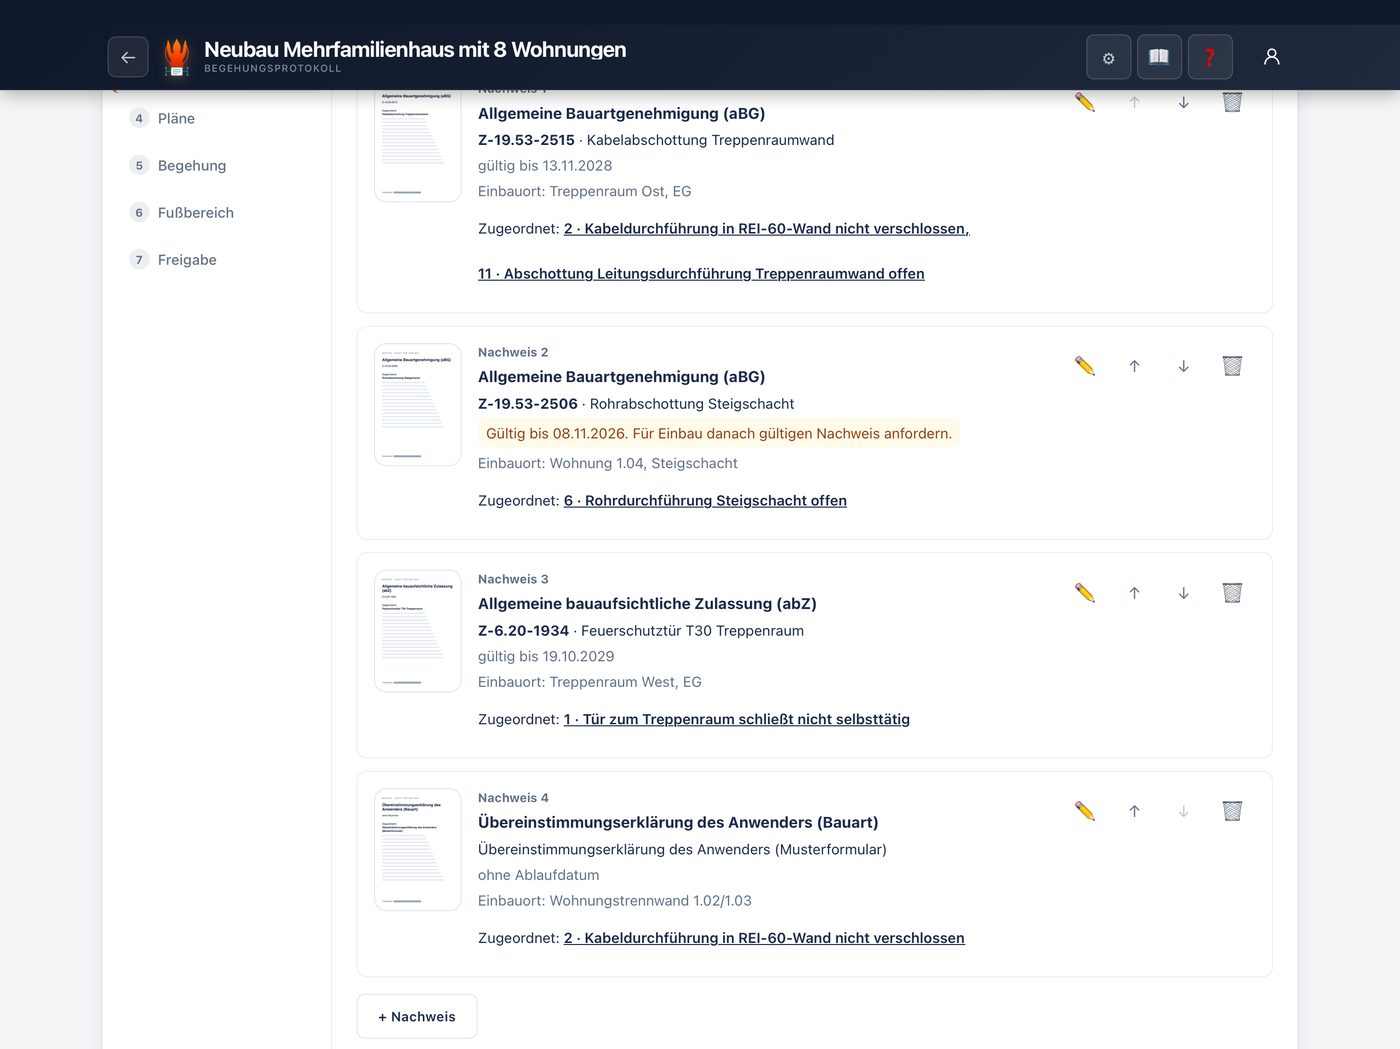Click the validity warning Gültig bis 08.11.2026
The height and width of the screenshot is (1049, 1400).
tap(719, 433)
